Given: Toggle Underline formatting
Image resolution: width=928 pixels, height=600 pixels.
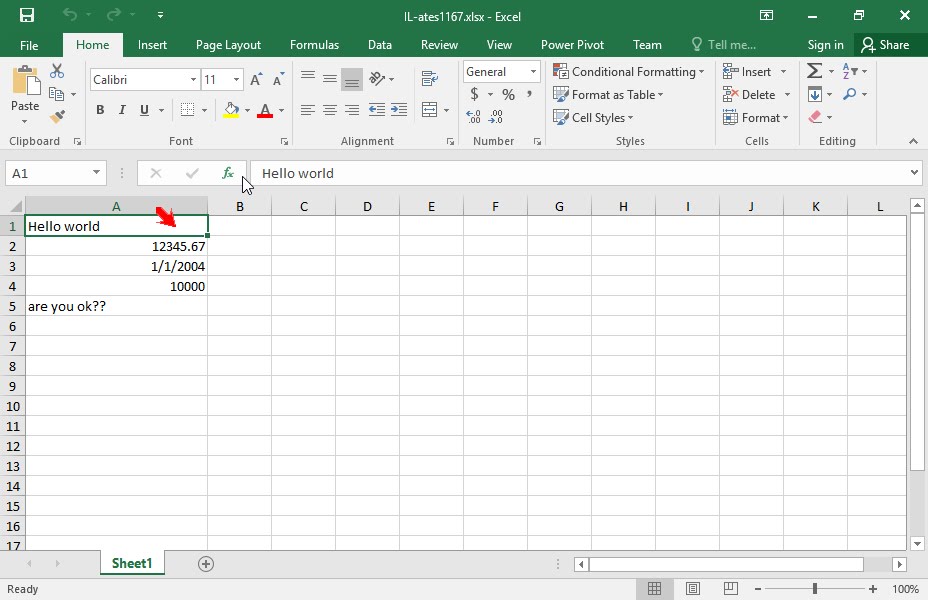Looking at the screenshot, I should [144, 110].
